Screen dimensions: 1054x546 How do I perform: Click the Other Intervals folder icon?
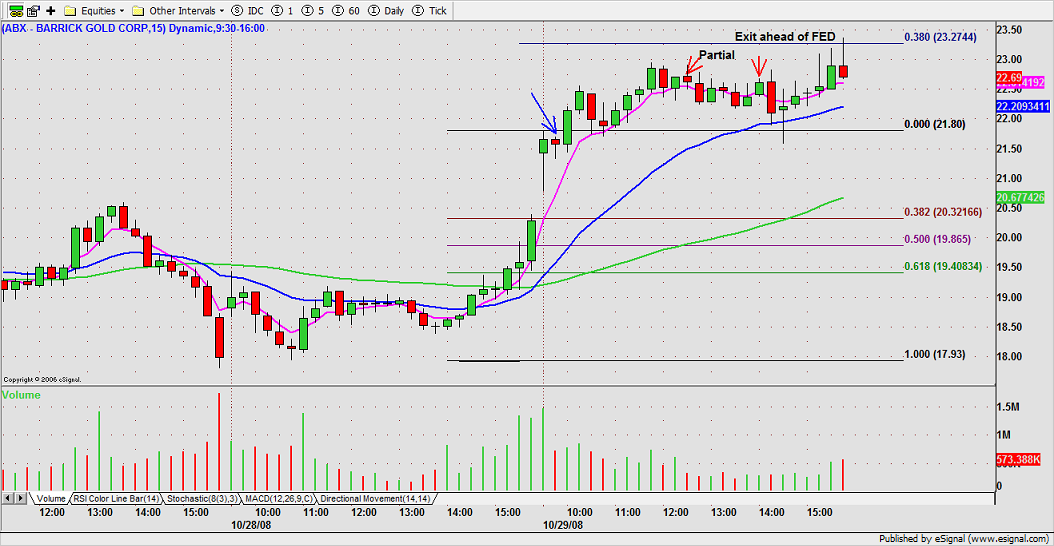pos(138,11)
